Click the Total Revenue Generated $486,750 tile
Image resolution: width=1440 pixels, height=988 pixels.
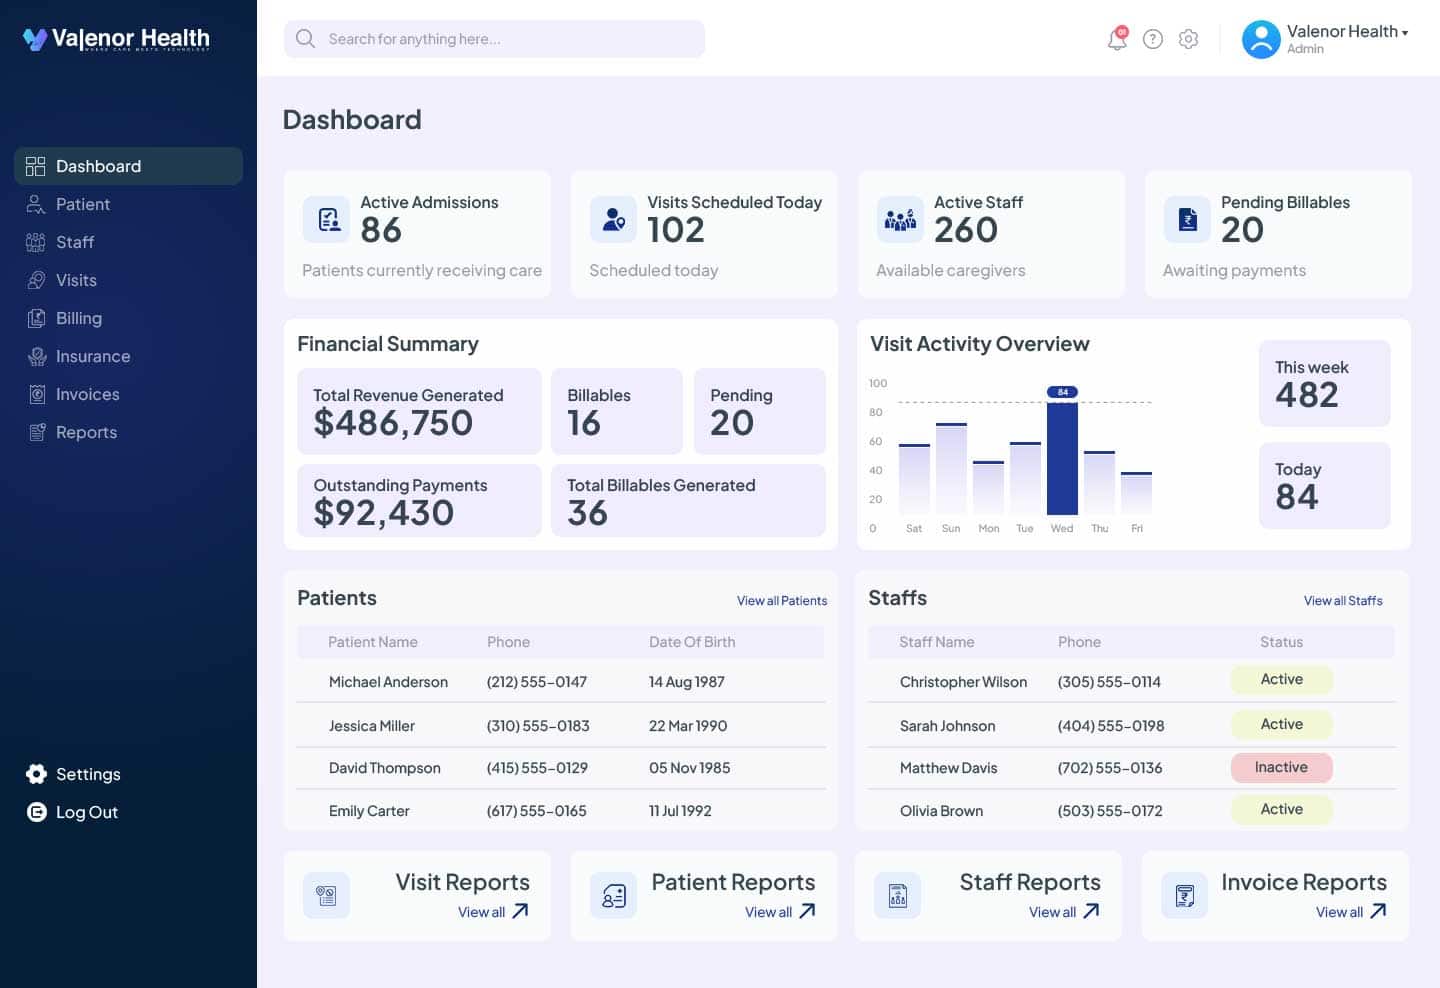pyautogui.click(x=419, y=411)
